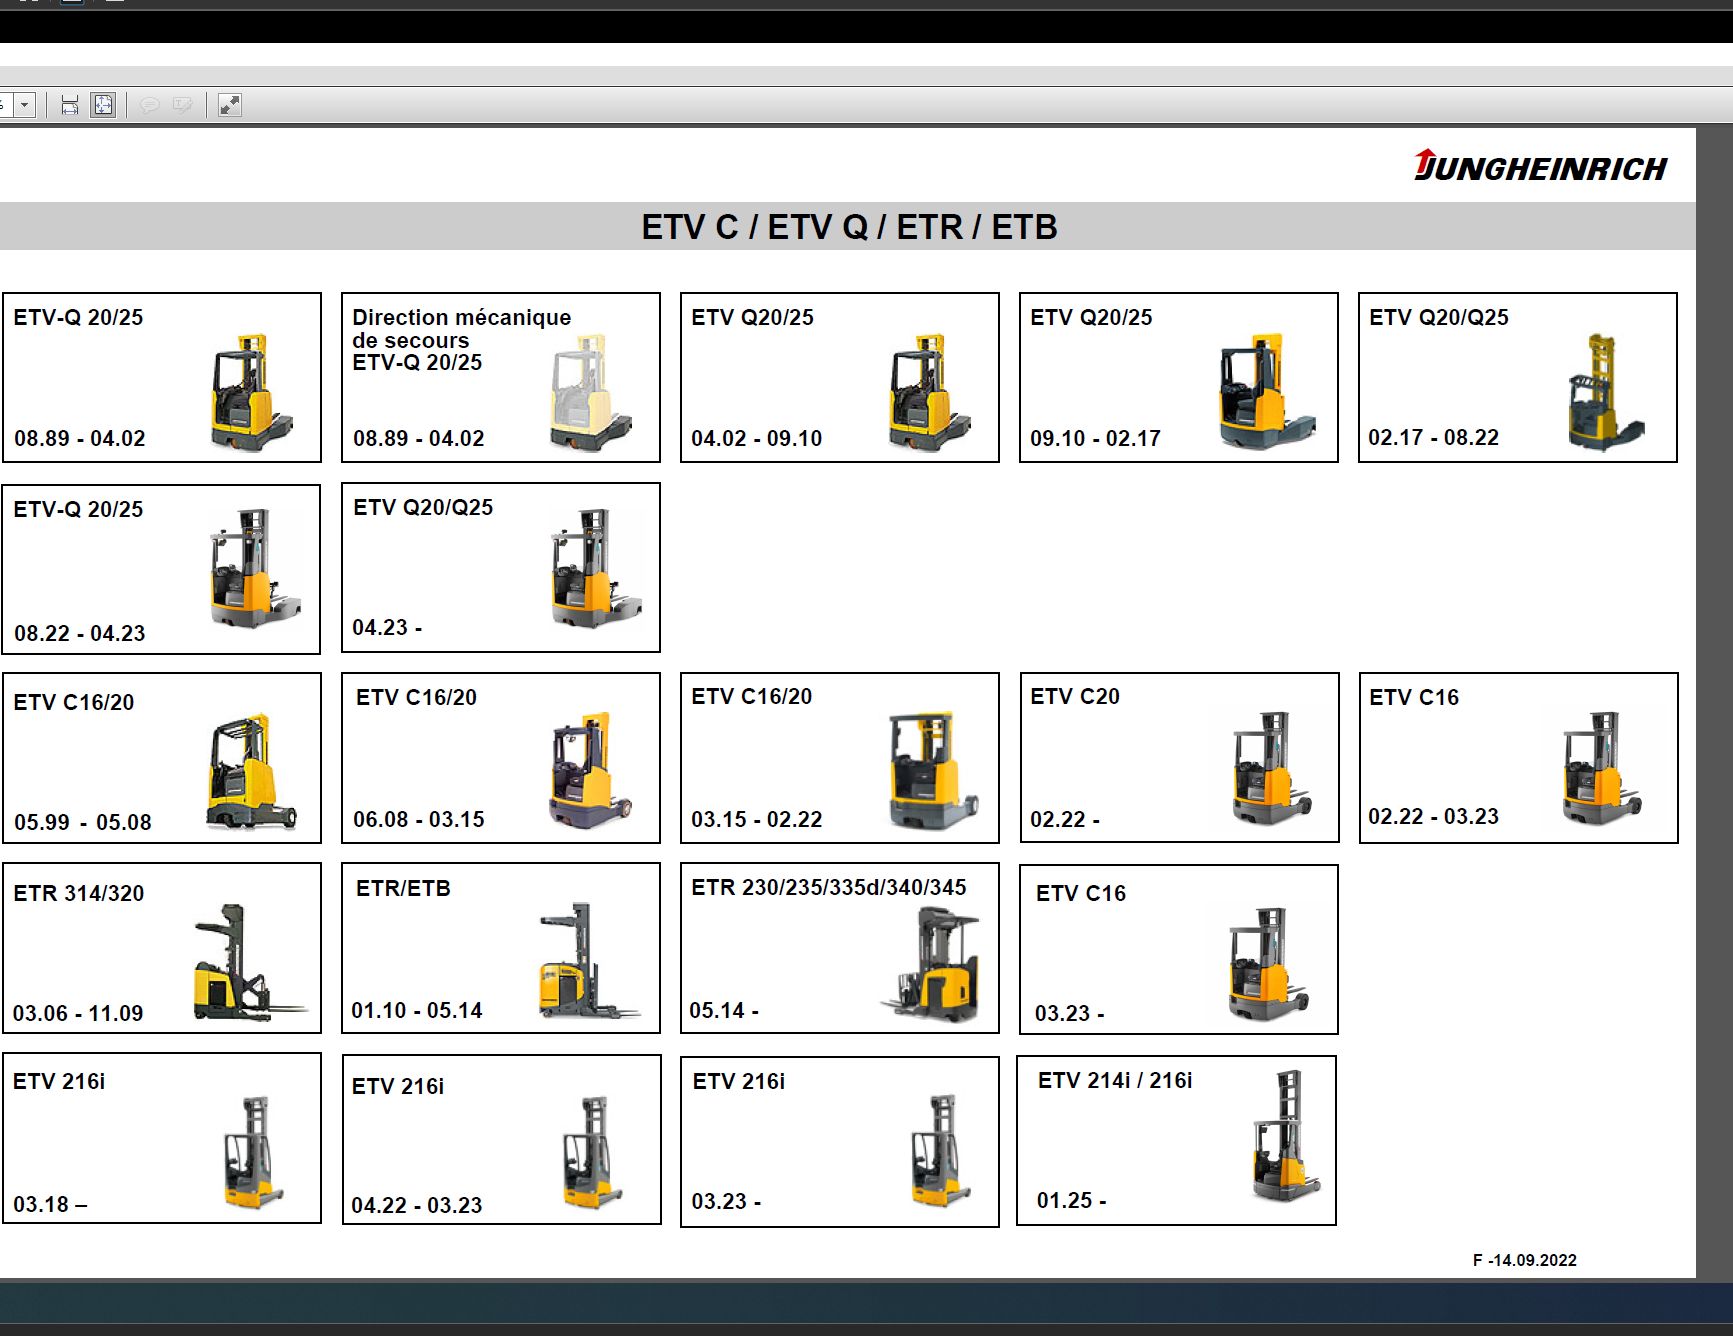Click the Jungheinrich logo
Screen dimensions: 1733x1336
[x=1540, y=166]
